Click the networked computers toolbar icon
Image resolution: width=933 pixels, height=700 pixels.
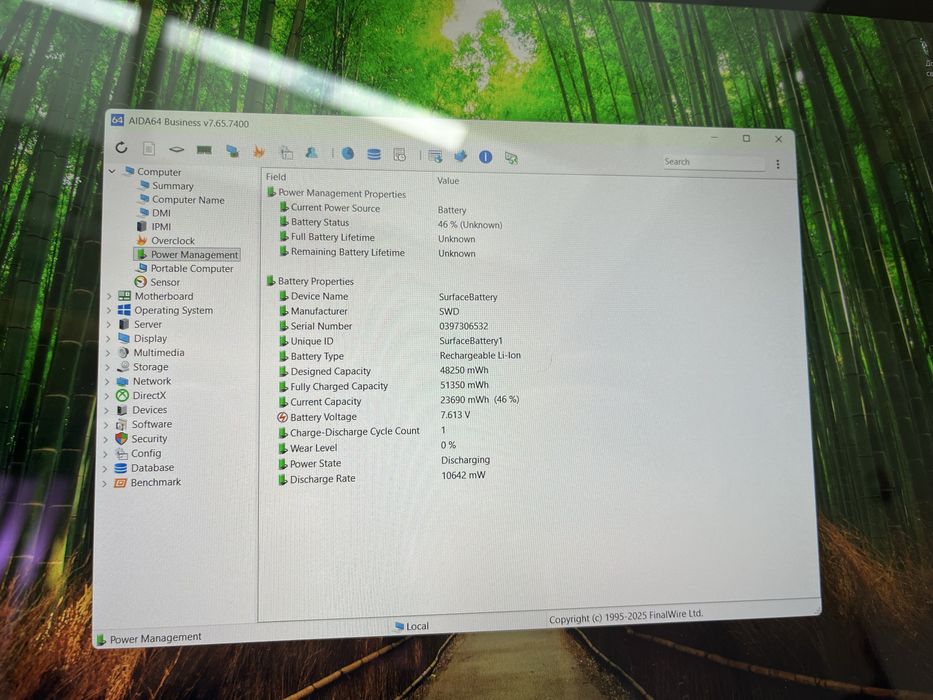[232, 151]
